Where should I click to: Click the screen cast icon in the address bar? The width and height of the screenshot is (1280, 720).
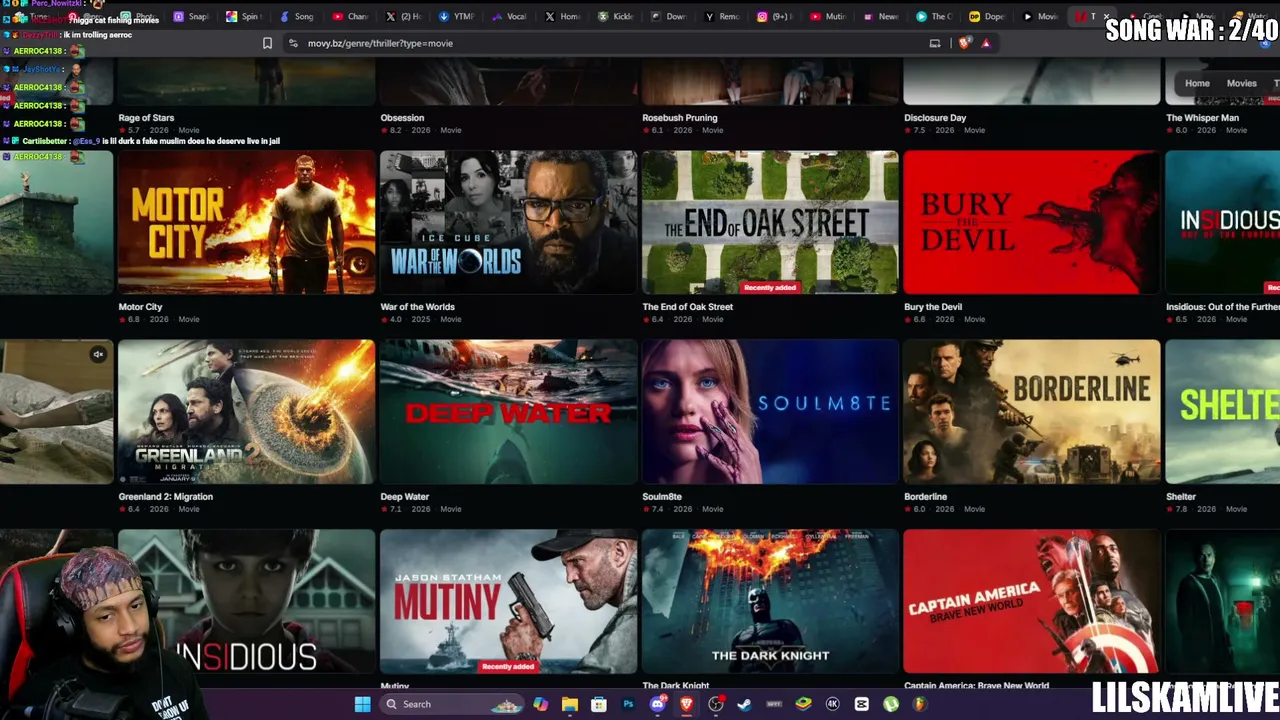pyautogui.click(x=935, y=43)
